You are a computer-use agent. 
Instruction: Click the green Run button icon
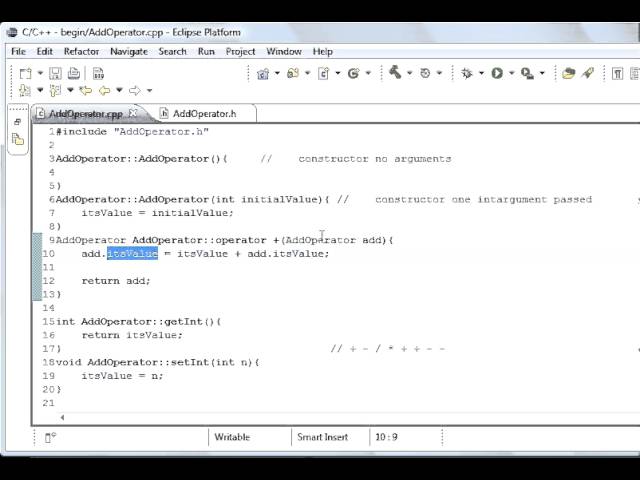pyautogui.click(x=497, y=73)
